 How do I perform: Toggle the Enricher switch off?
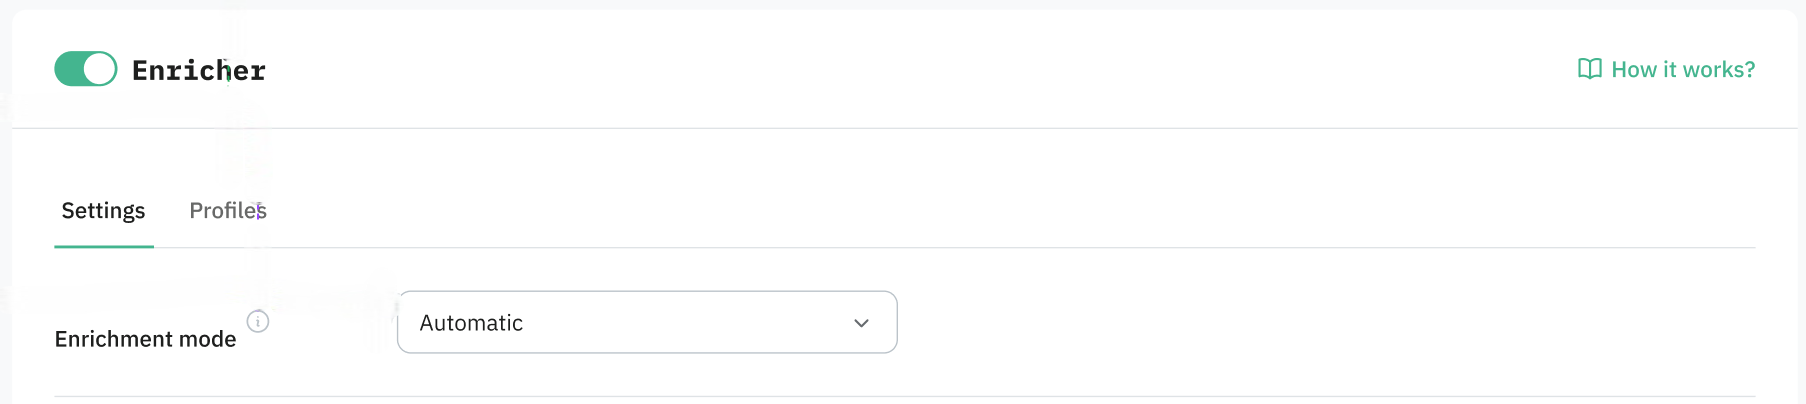[86, 69]
